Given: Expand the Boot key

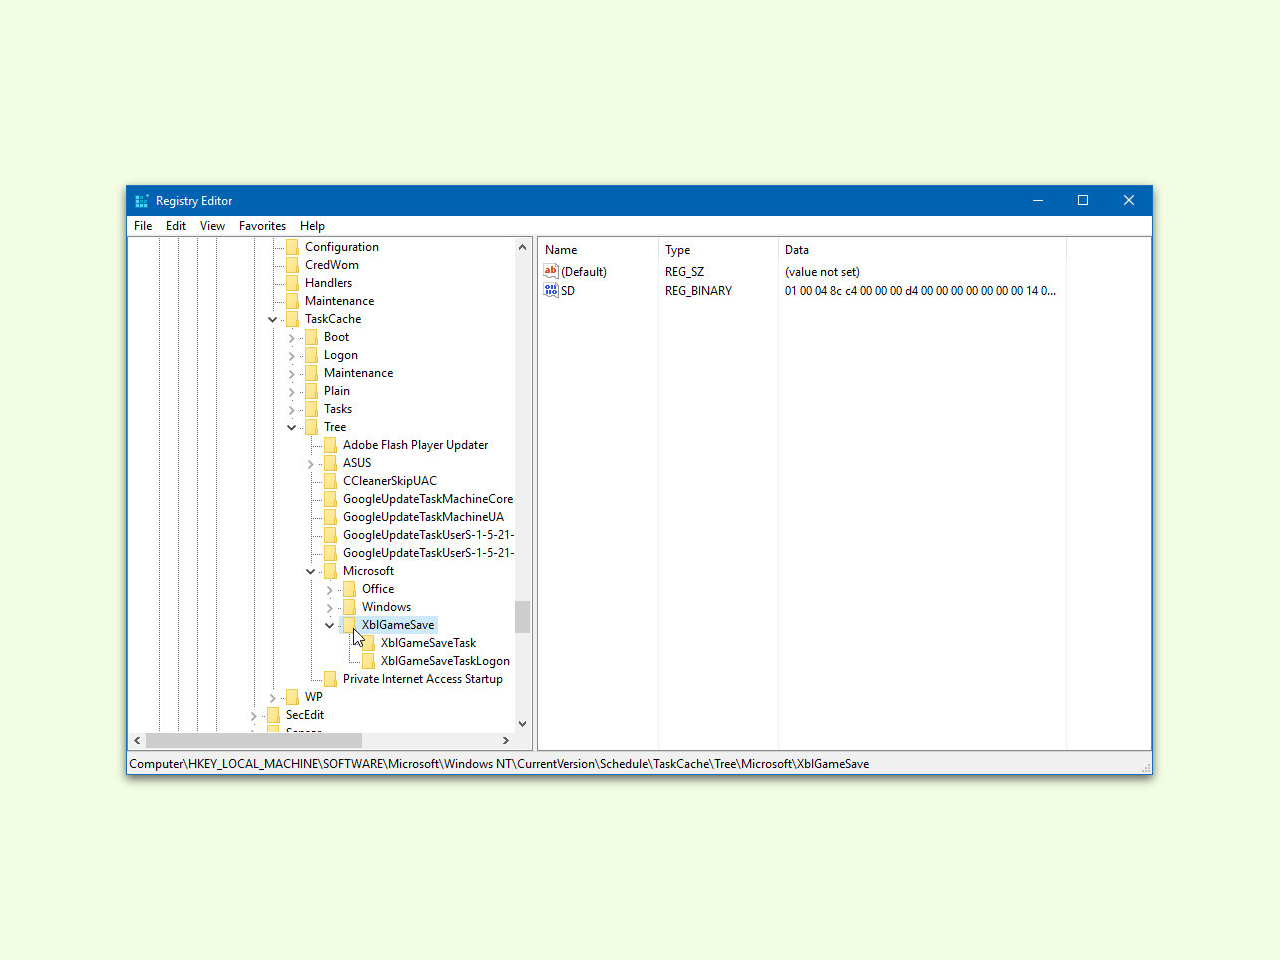Looking at the screenshot, I should (291, 338).
